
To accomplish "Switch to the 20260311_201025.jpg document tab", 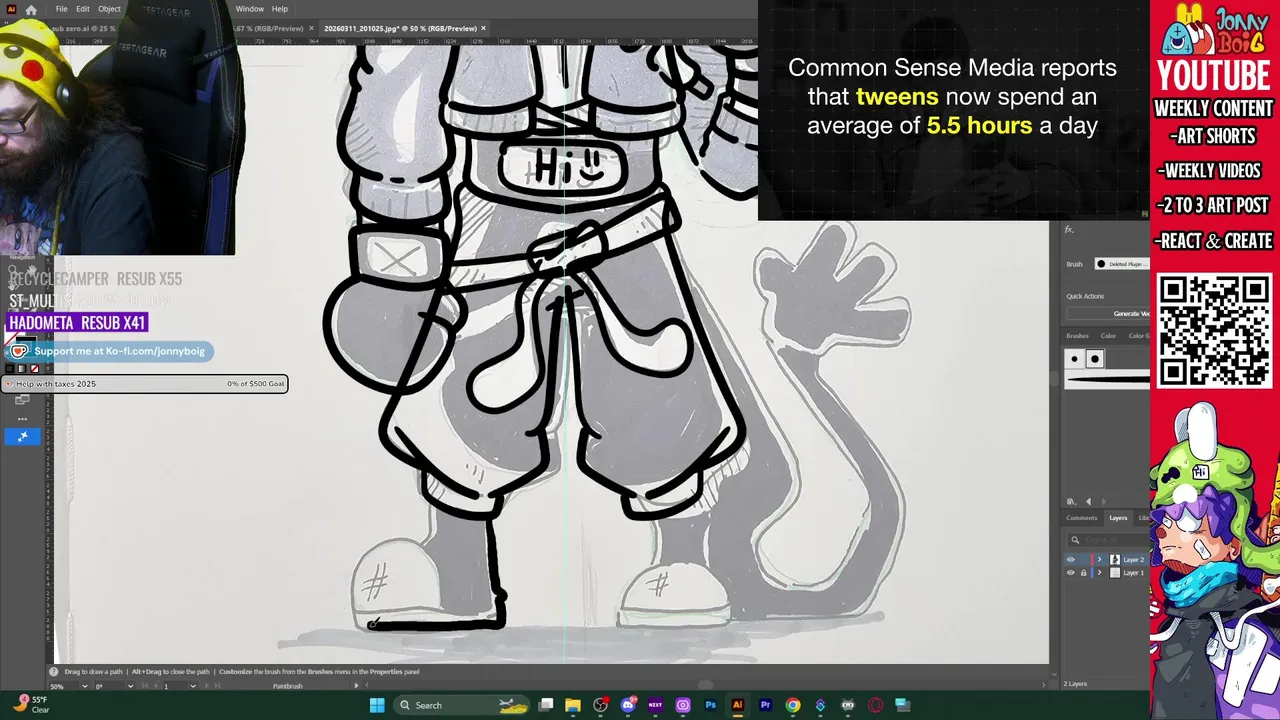I will coord(400,28).
